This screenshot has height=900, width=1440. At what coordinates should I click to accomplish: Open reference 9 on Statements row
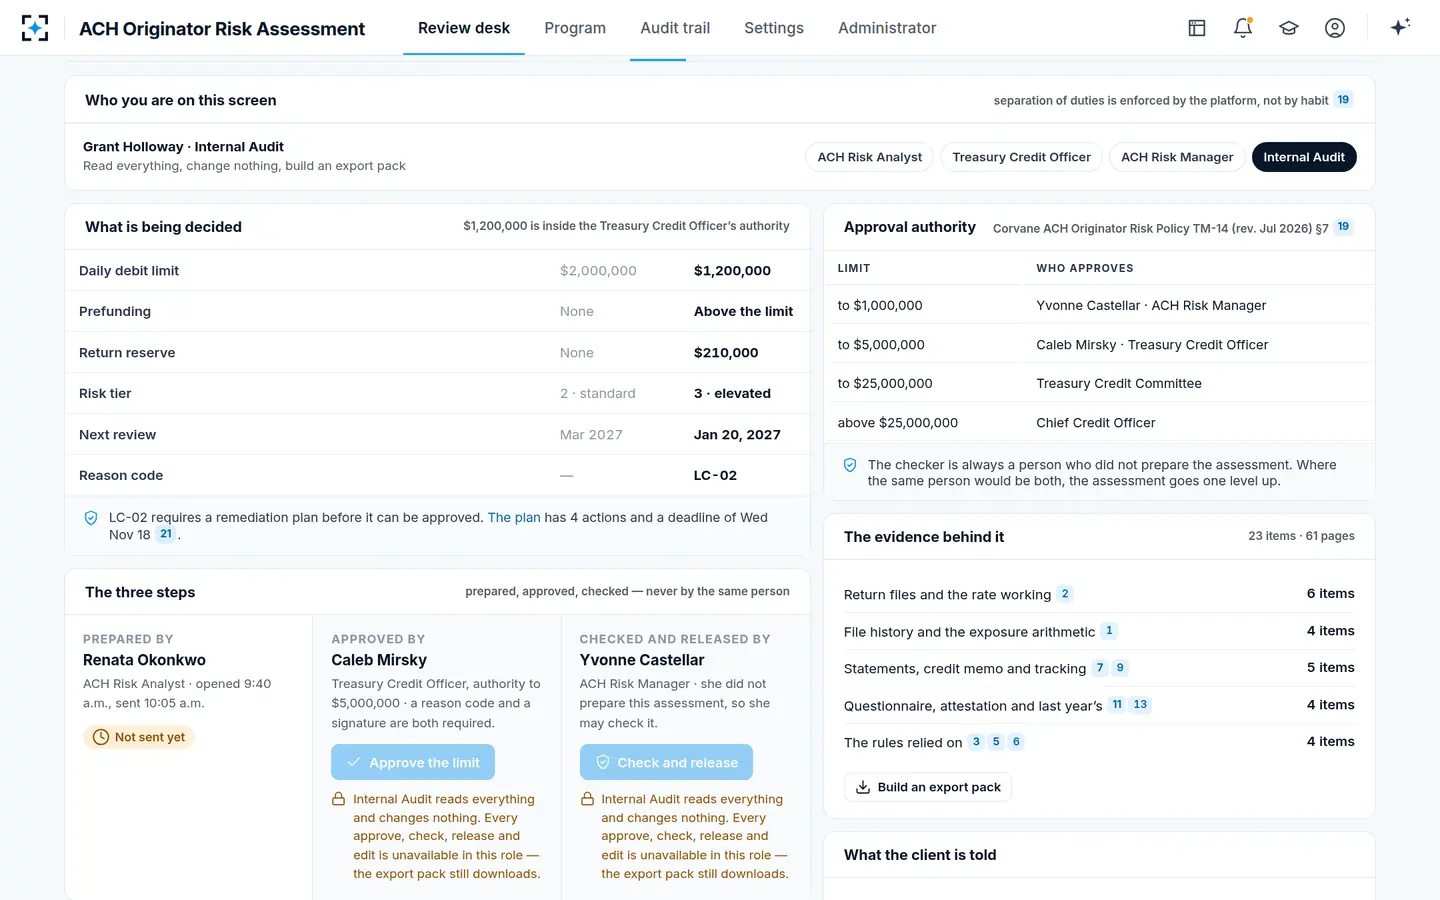click(x=1120, y=668)
